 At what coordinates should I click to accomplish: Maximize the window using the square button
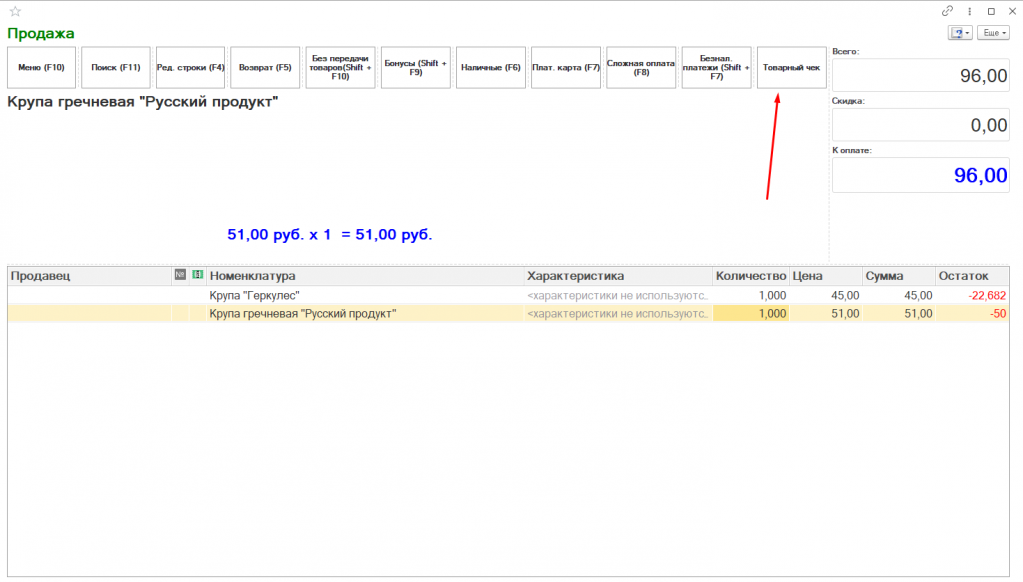point(991,11)
